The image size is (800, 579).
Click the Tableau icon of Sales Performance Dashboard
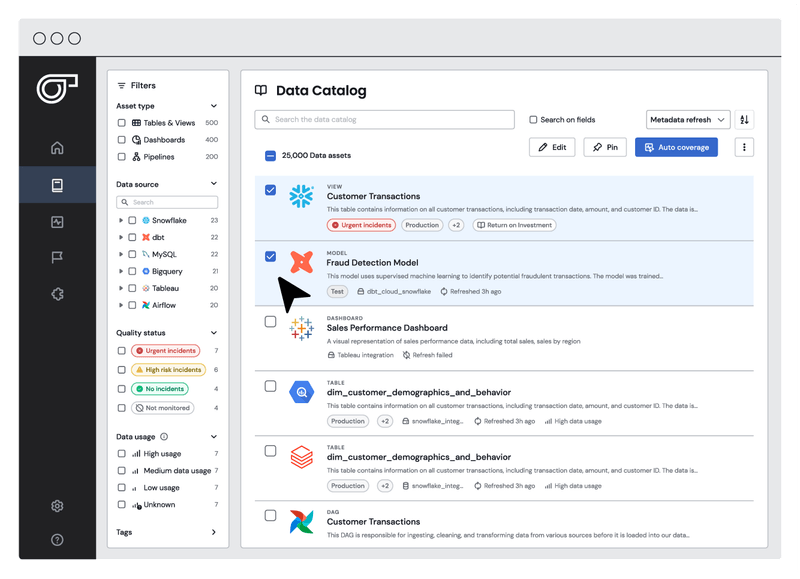pyautogui.click(x=302, y=328)
